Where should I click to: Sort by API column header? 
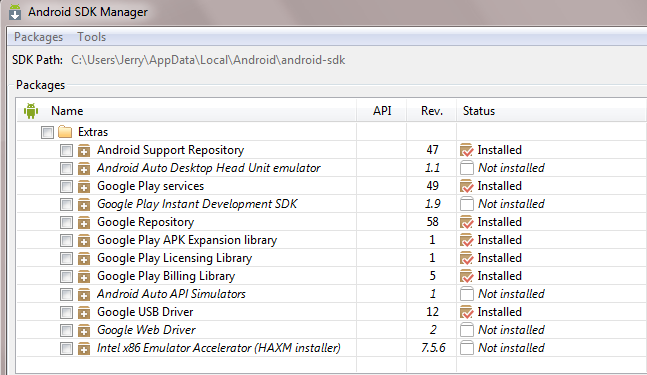382,111
